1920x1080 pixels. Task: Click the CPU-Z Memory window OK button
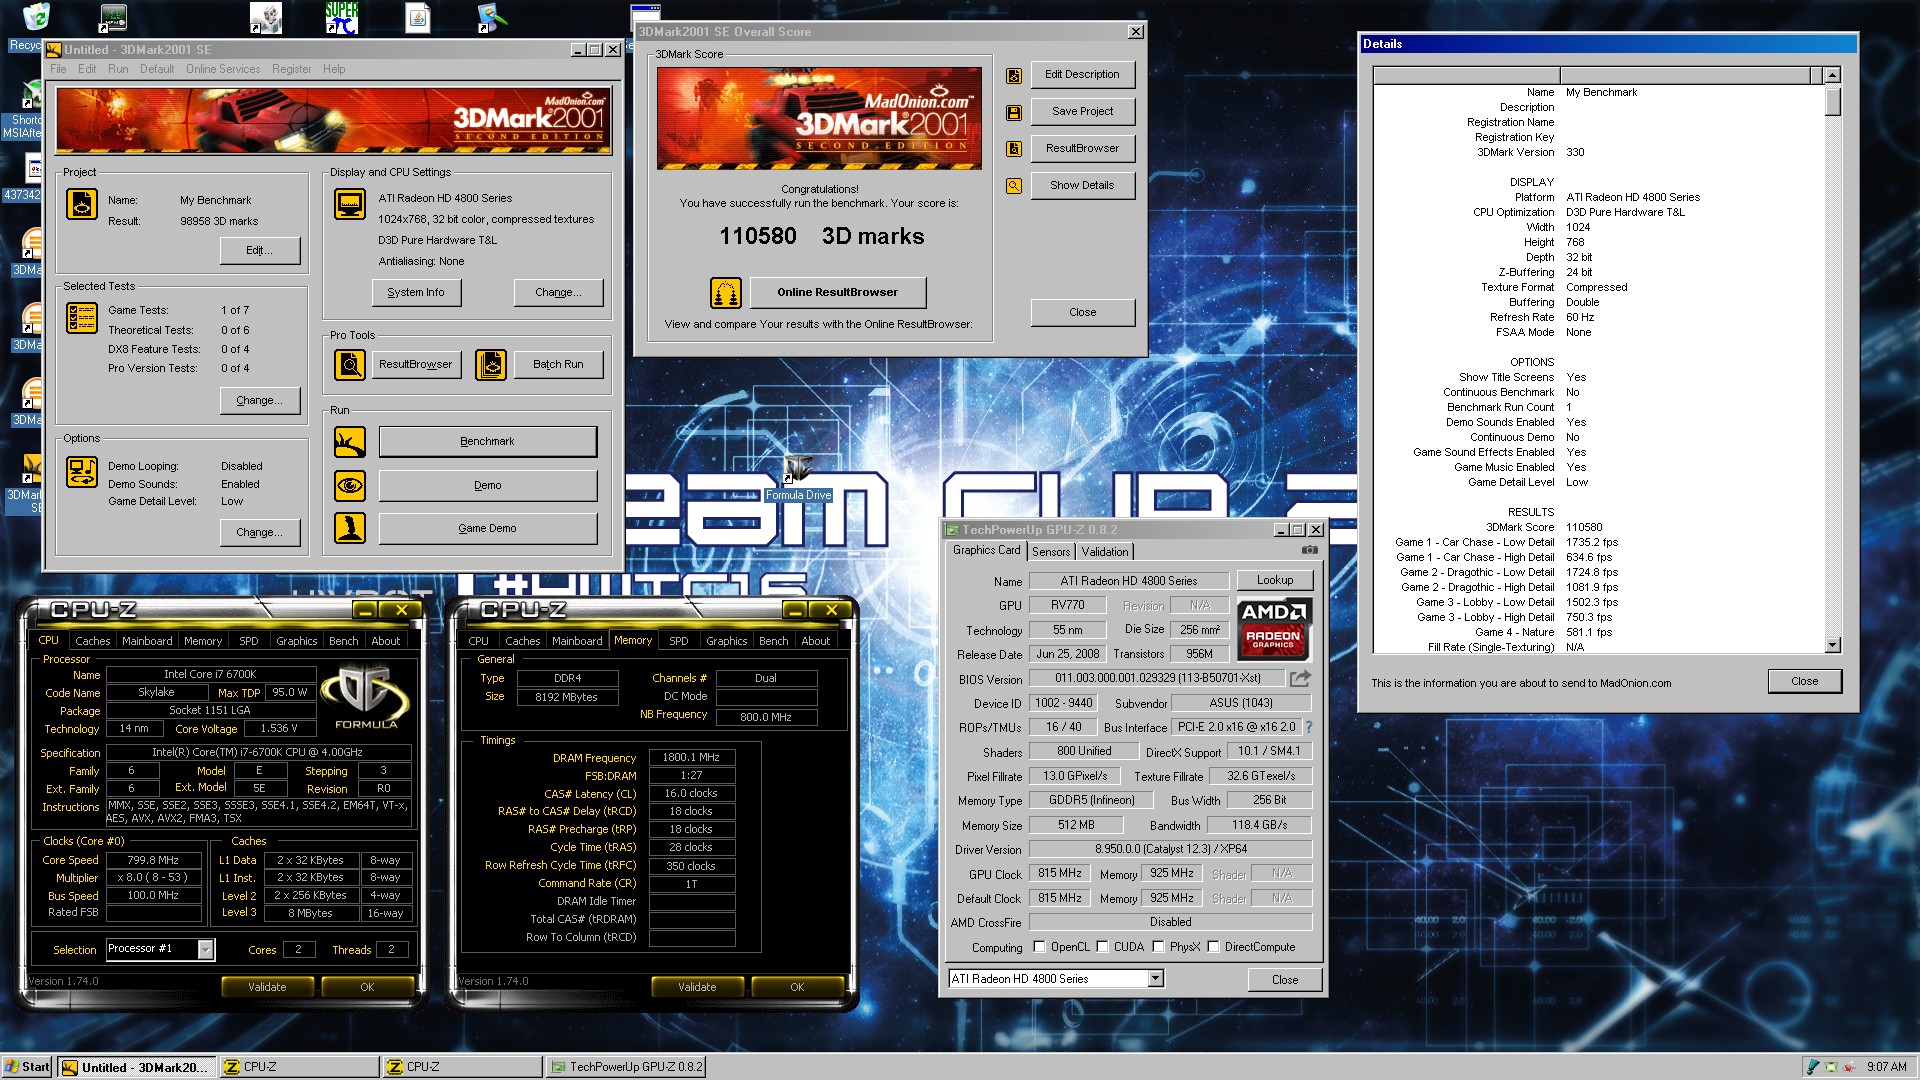point(797,987)
